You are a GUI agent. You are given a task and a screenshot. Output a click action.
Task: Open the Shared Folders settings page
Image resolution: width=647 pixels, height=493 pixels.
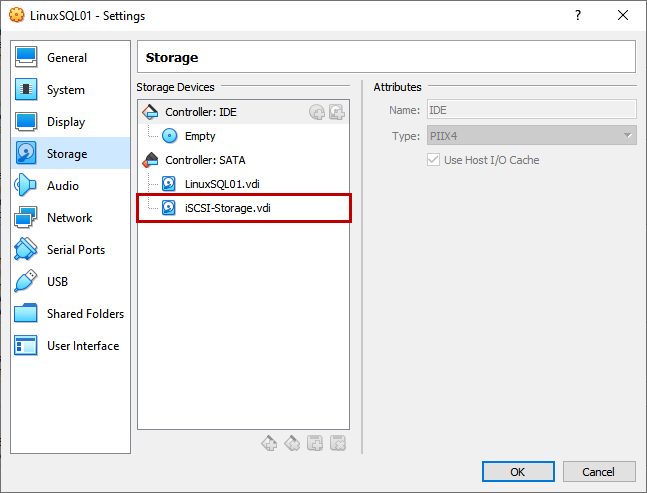point(85,314)
